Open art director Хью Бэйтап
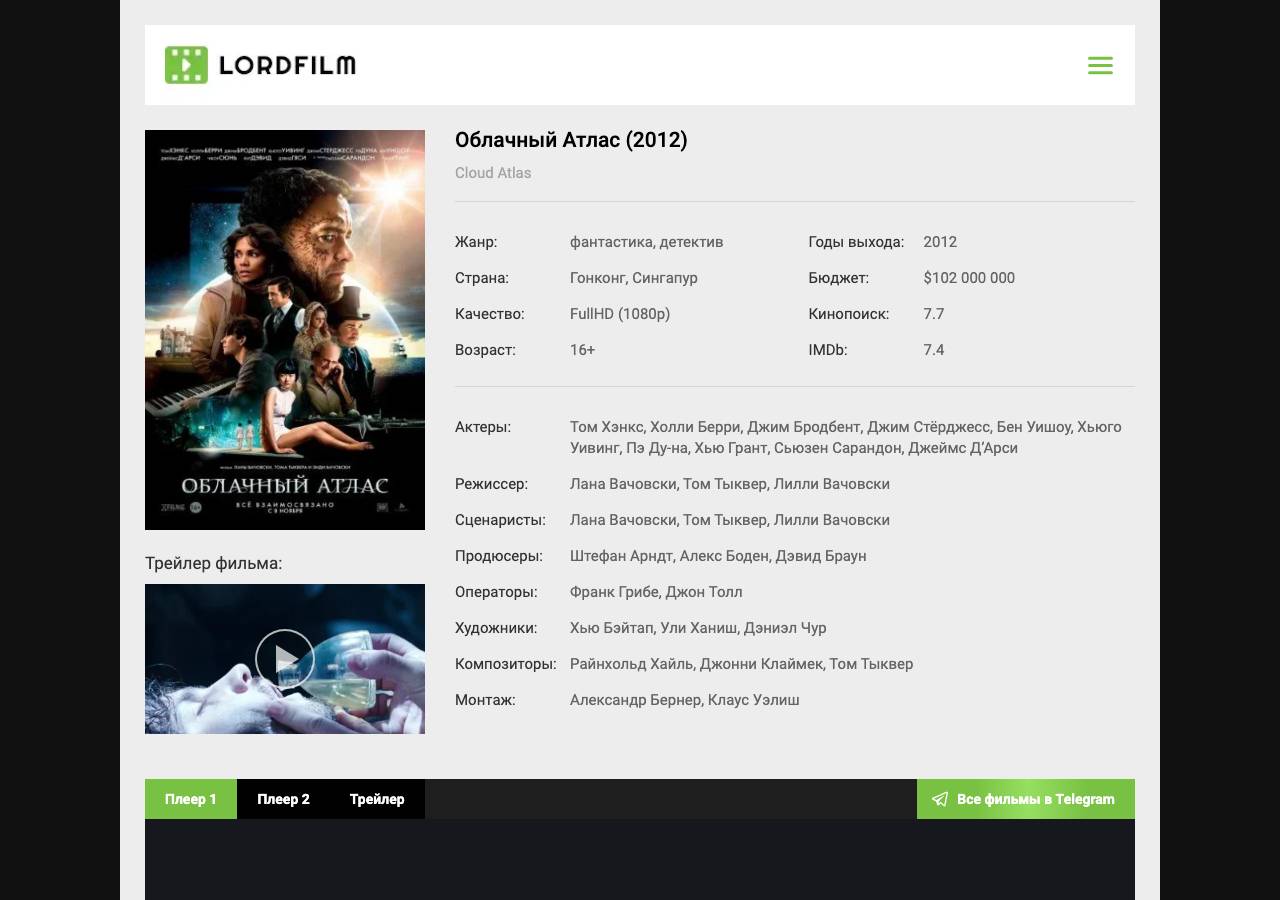The height and width of the screenshot is (900, 1280). point(613,628)
